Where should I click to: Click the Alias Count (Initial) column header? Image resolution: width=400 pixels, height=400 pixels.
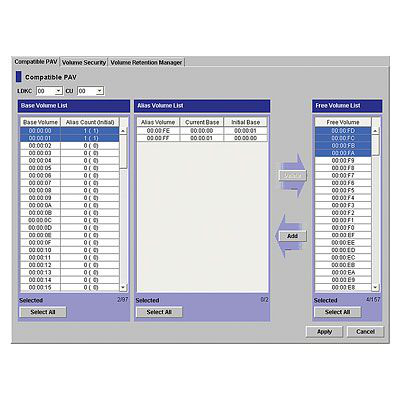pyautogui.click(x=90, y=122)
